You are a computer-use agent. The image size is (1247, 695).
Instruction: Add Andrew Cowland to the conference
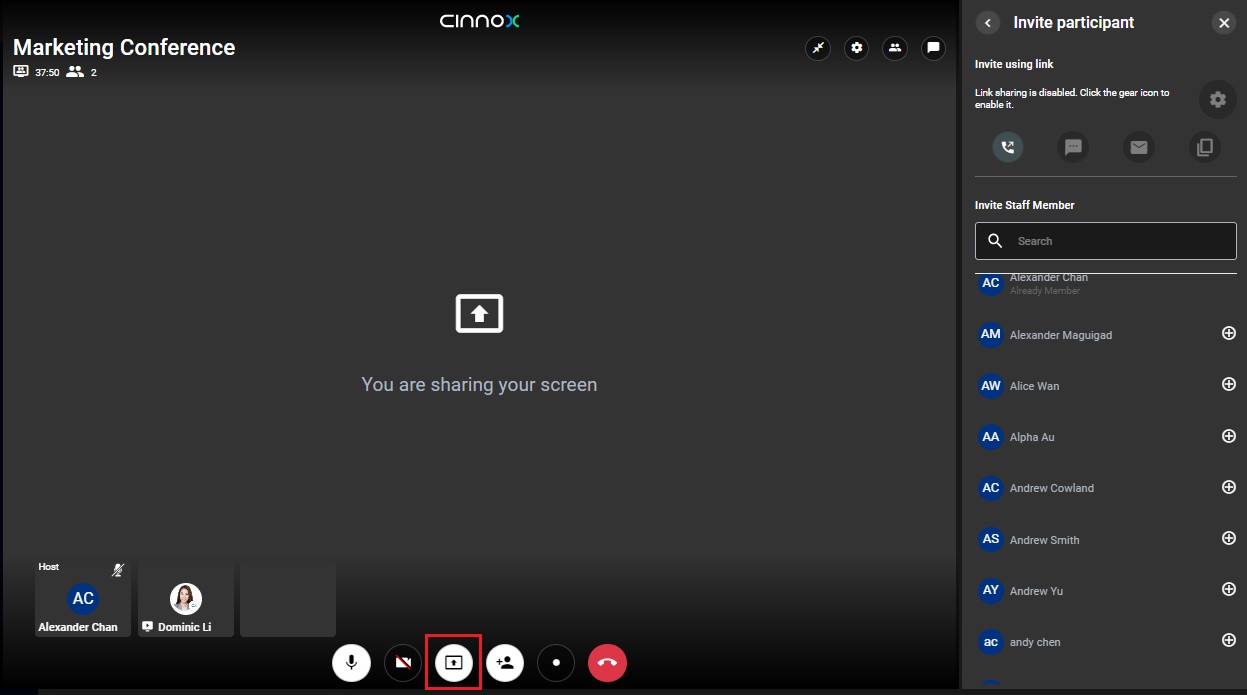(1229, 487)
